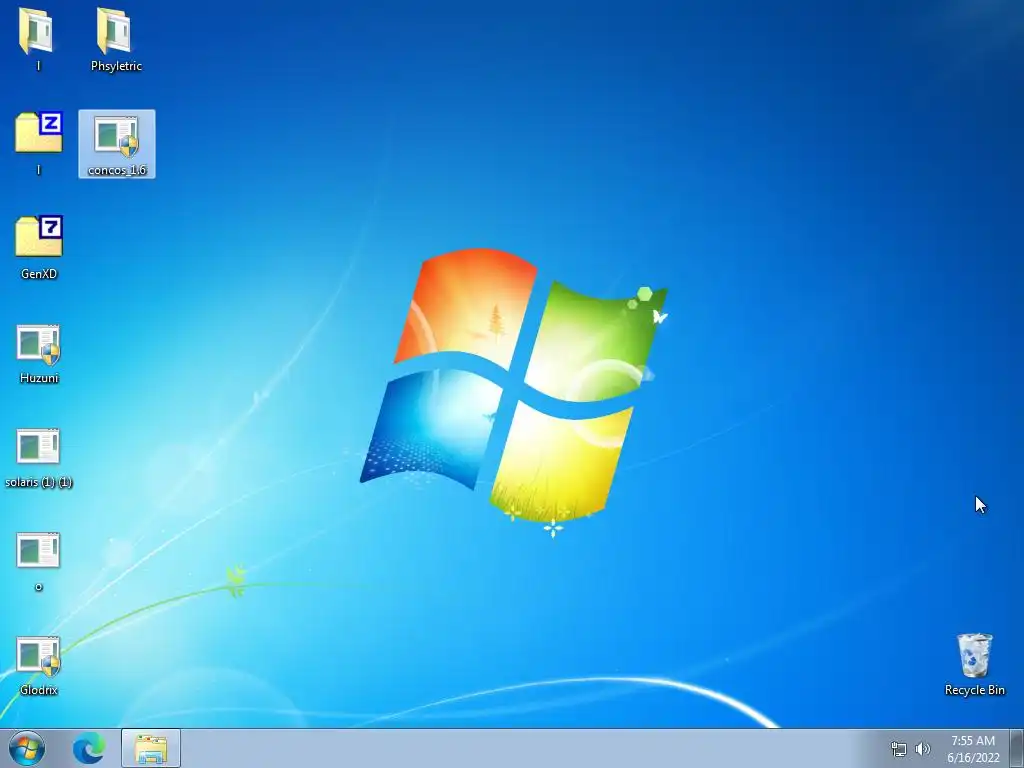Screen dimensions: 1024x768
Task: Open the Windows Start menu orb
Action: (x=27, y=748)
